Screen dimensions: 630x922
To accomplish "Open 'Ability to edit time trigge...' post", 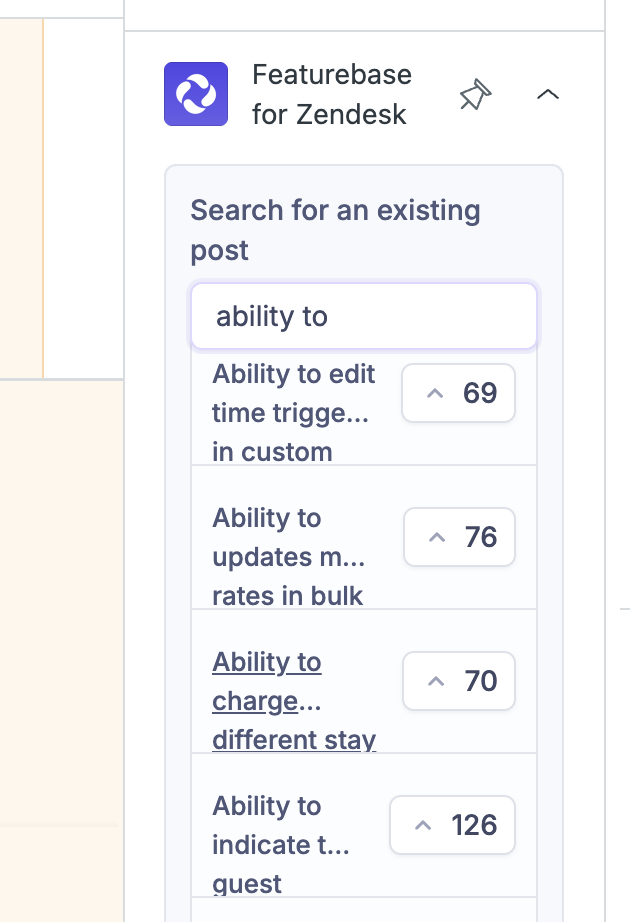I will 293,412.
